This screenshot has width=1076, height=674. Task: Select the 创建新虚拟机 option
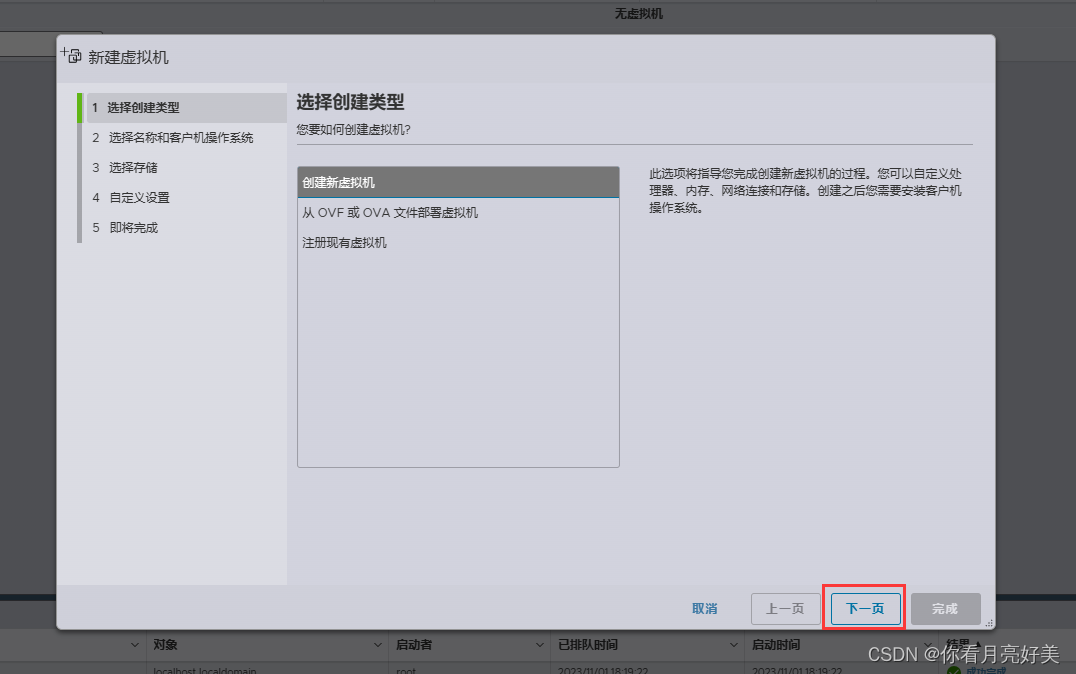click(x=458, y=183)
